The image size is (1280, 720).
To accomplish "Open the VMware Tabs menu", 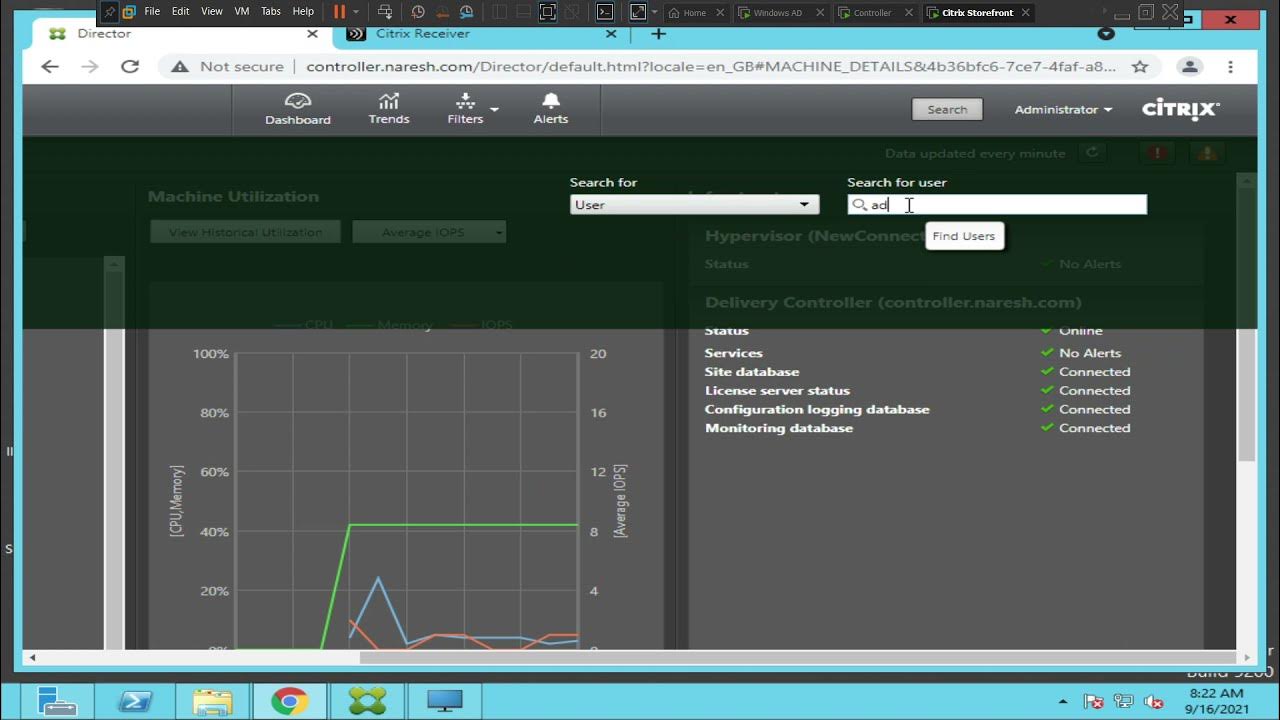I will (x=271, y=12).
